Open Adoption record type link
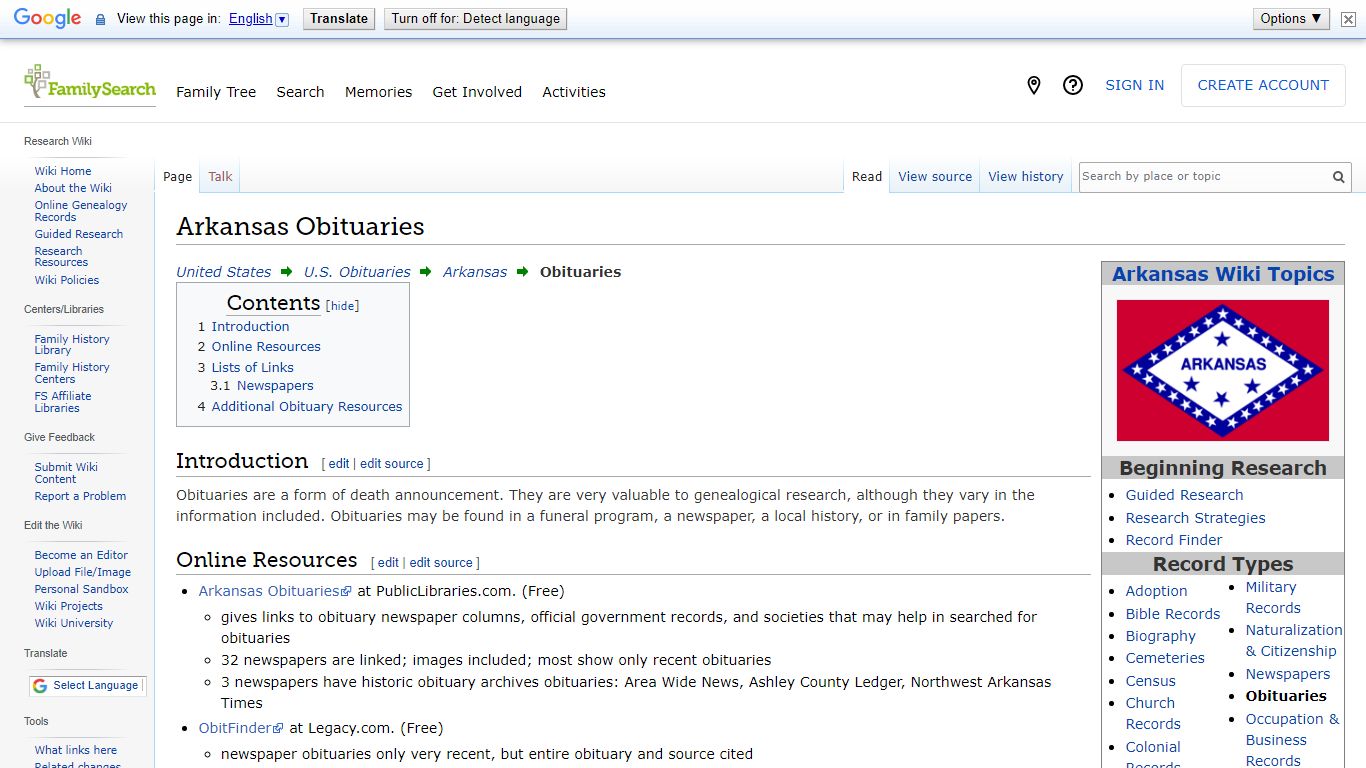Screen dimensions: 1366x768 [1156, 592]
